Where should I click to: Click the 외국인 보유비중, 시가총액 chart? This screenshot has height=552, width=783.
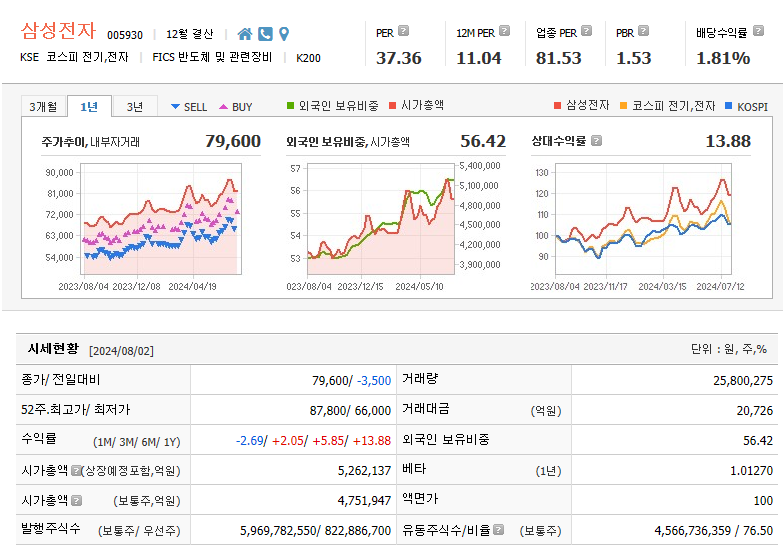[381, 219]
